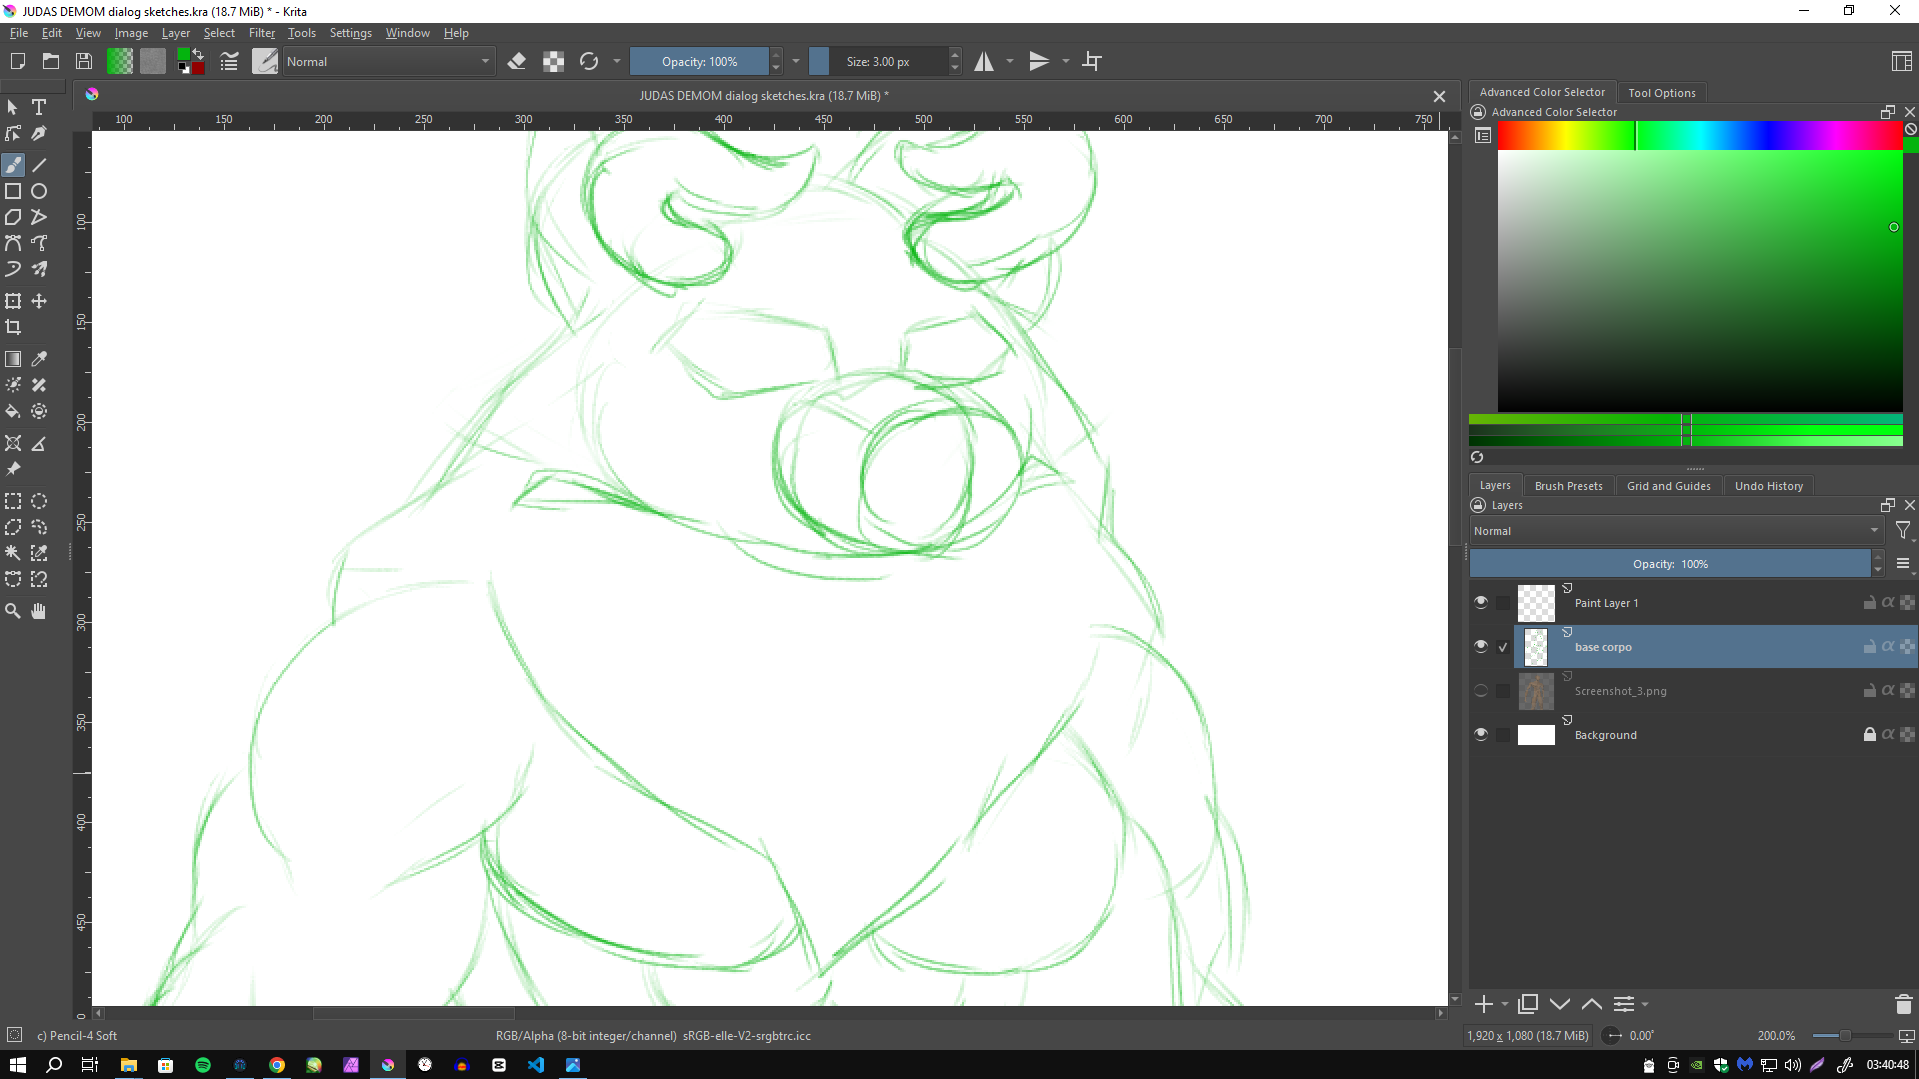Select the Move tool
Image resolution: width=1919 pixels, height=1079 pixels.
click(x=39, y=301)
